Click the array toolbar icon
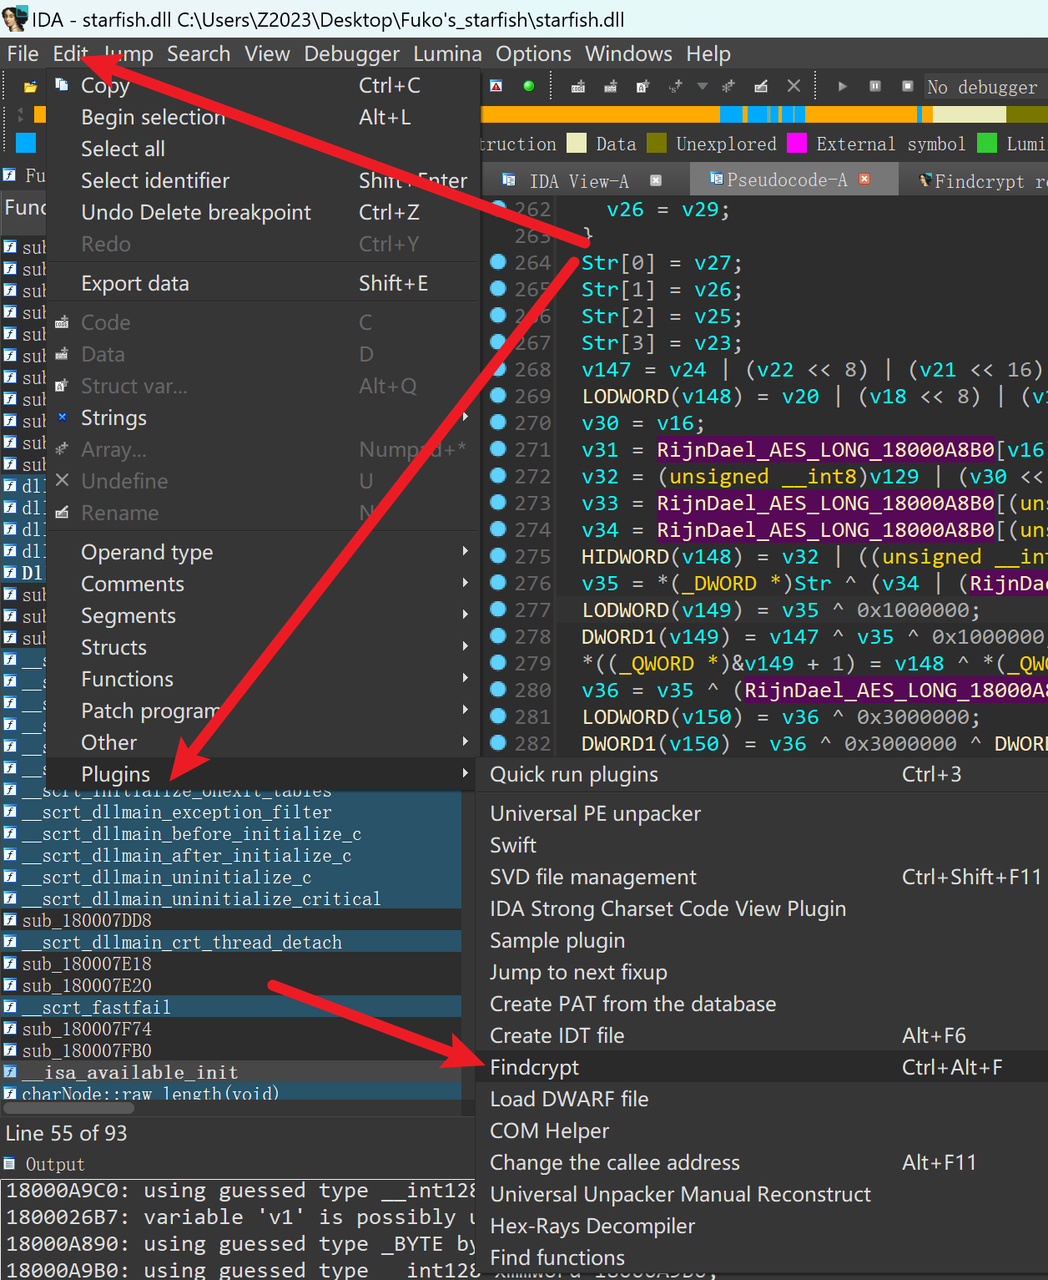1048x1280 pixels. click(728, 87)
